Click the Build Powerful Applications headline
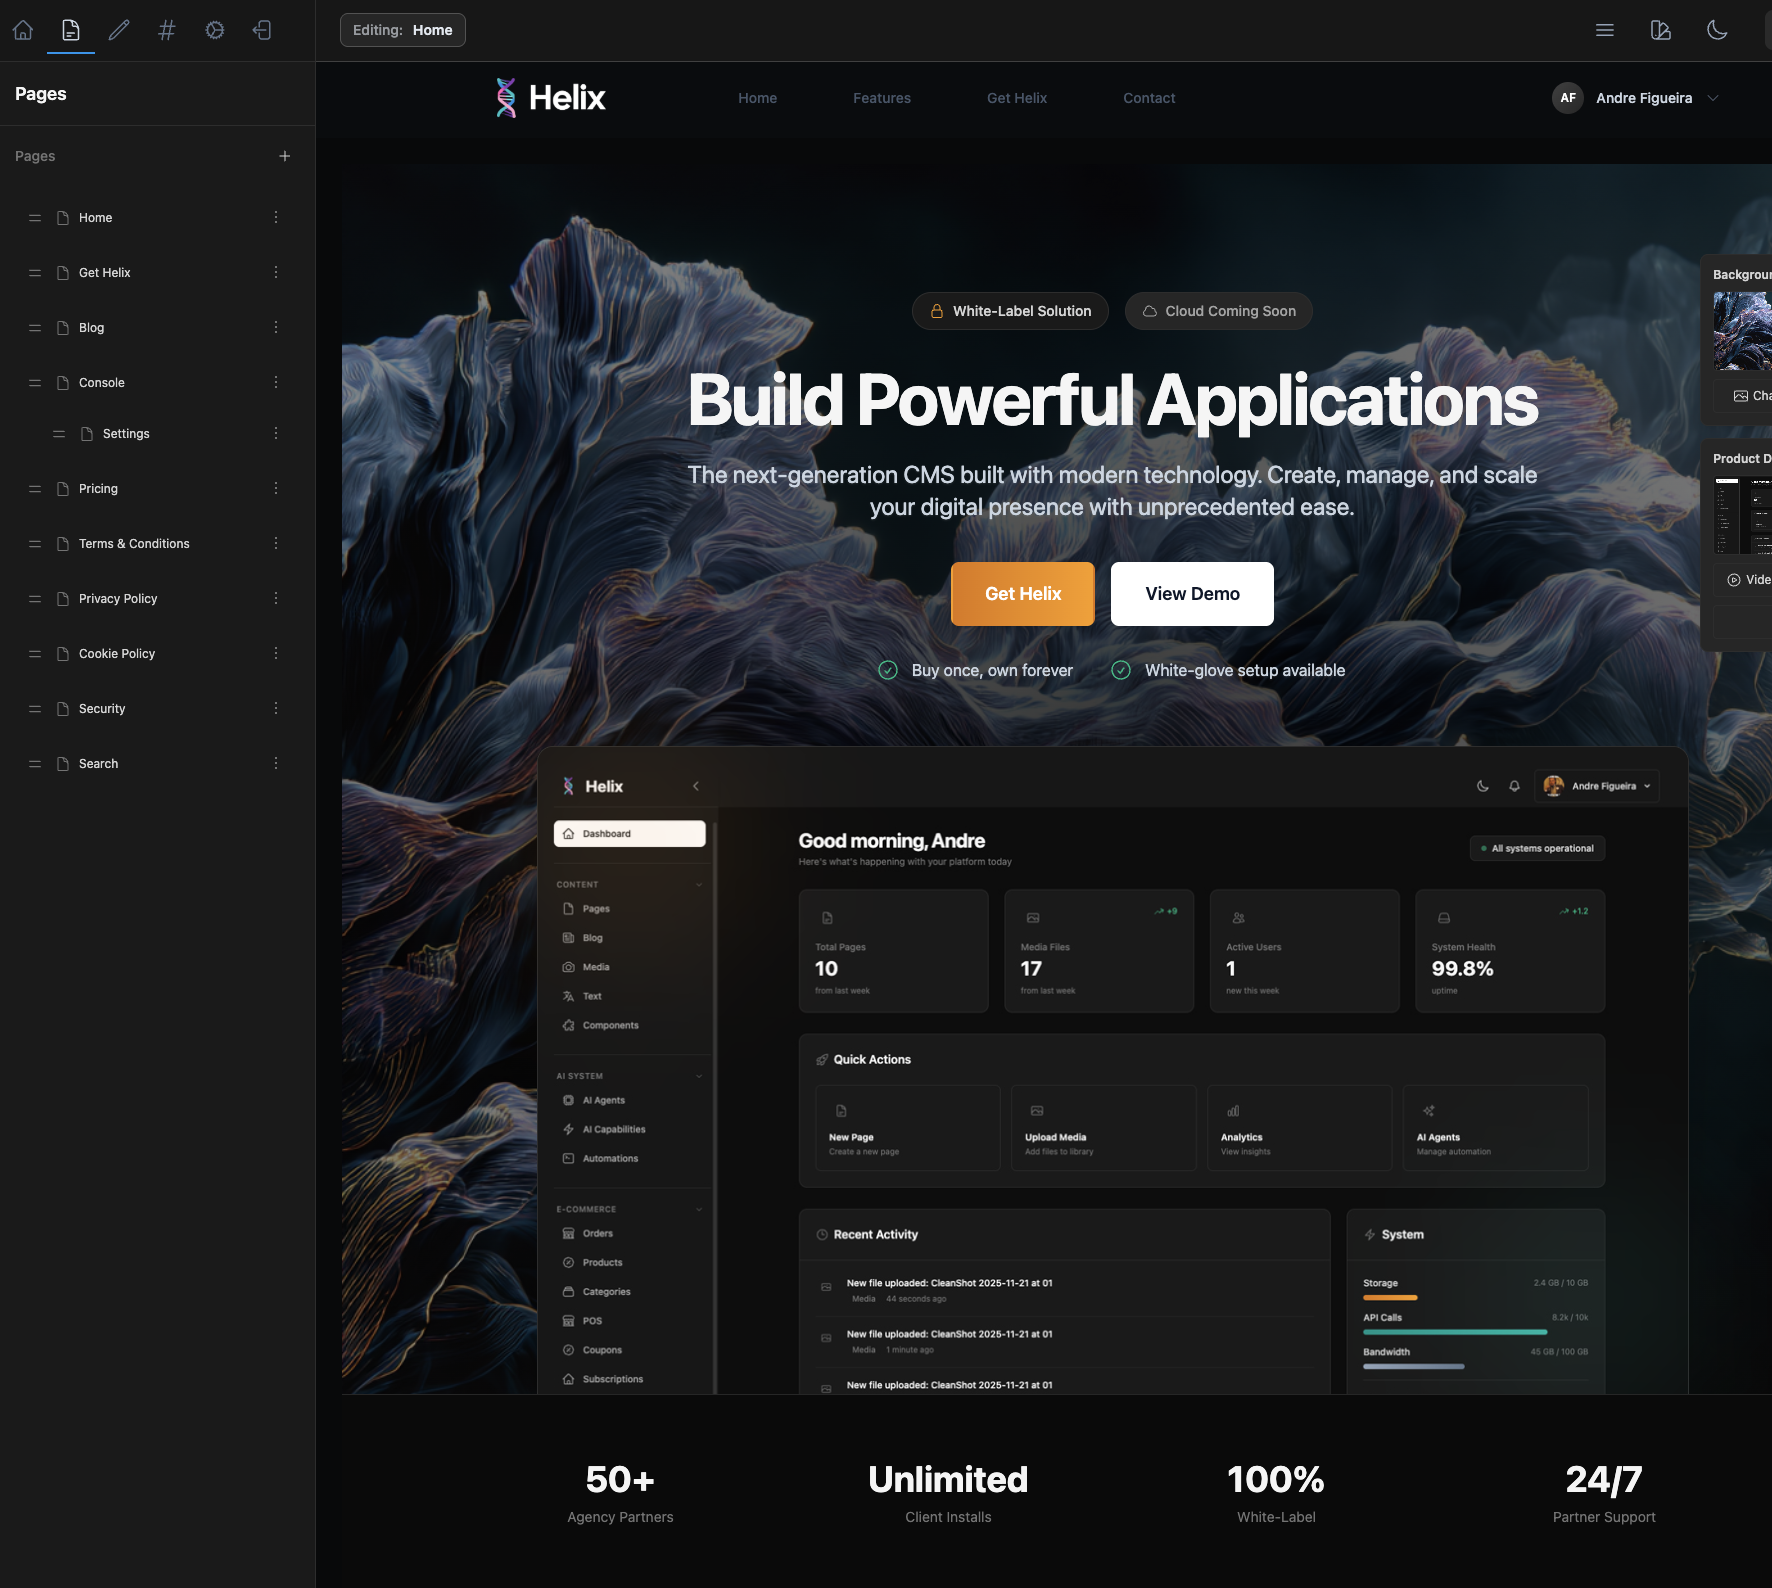This screenshot has width=1772, height=1588. tap(1112, 400)
